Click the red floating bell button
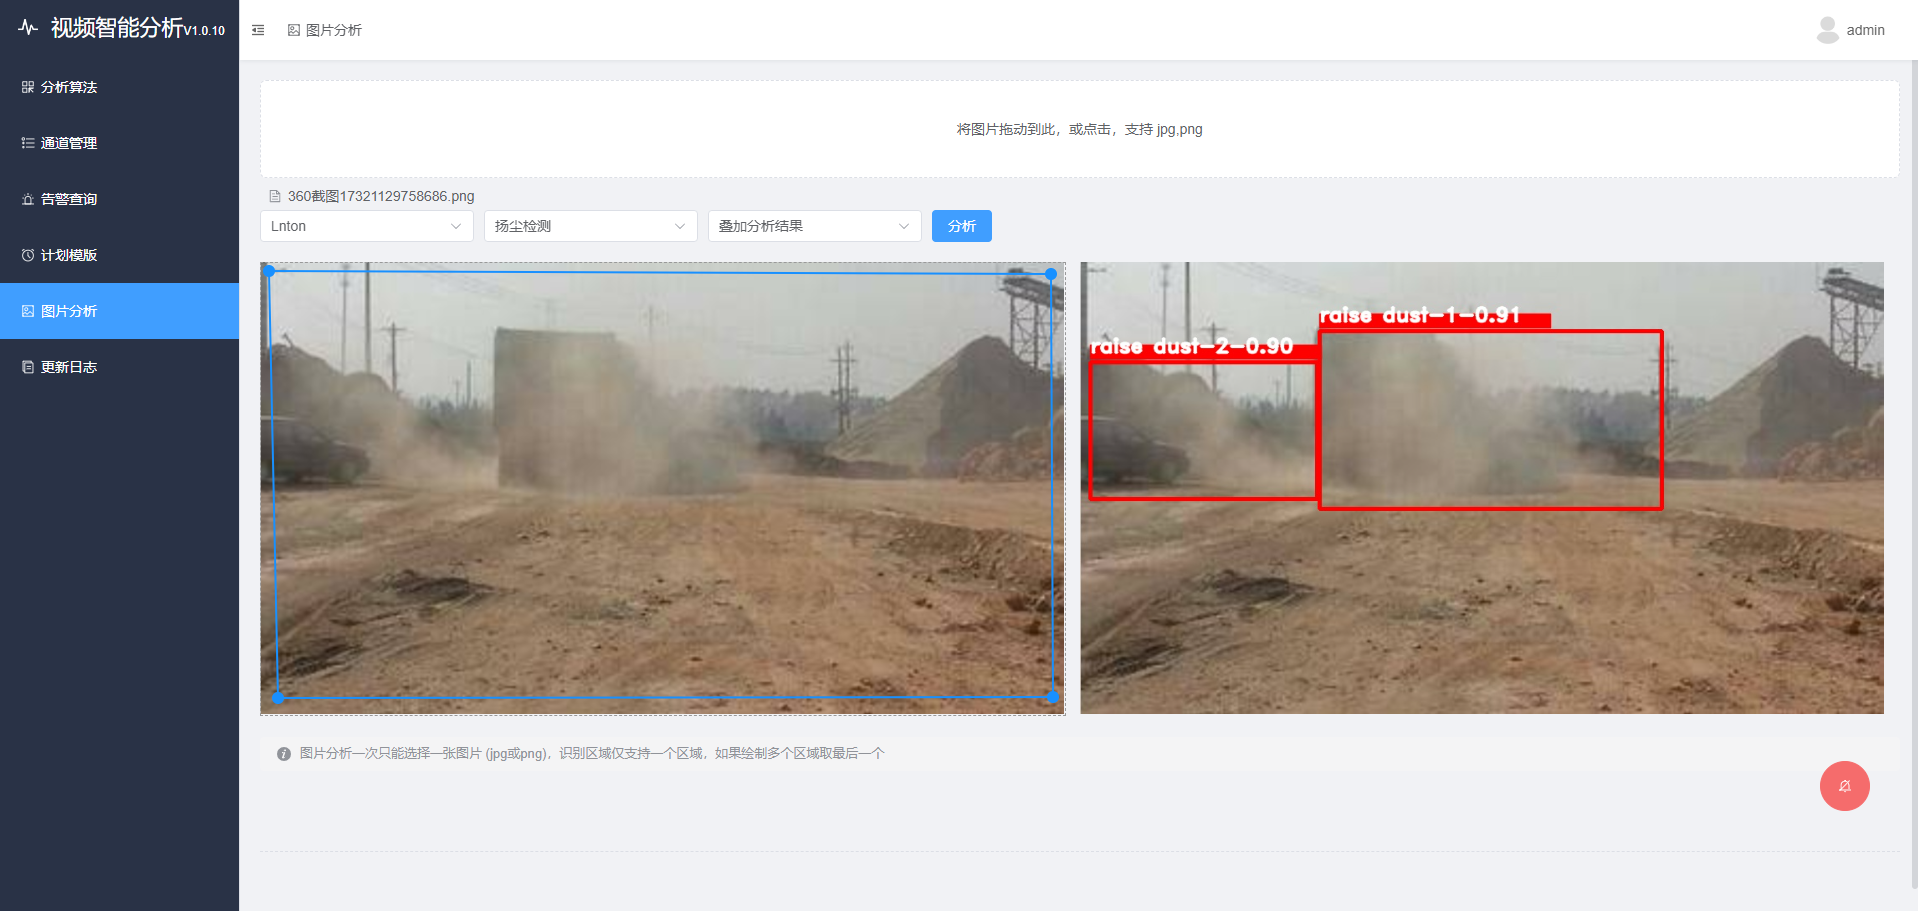Screen dimensions: 1918x911 [1845, 786]
